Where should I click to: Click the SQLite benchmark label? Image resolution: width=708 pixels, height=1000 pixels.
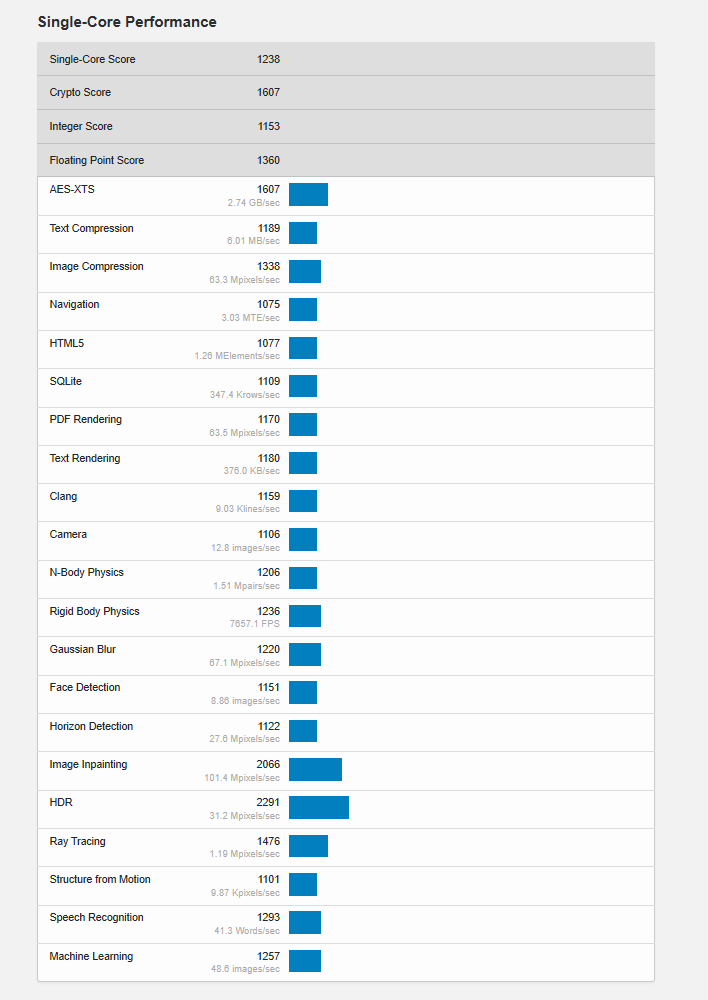(x=66, y=381)
